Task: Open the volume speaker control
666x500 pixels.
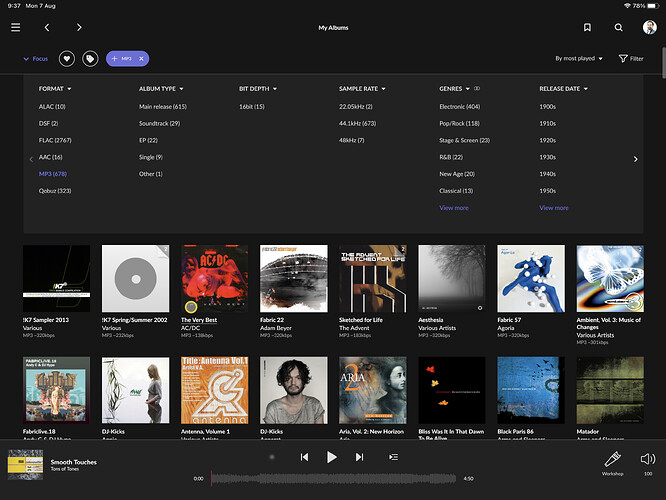Action: click(647, 459)
